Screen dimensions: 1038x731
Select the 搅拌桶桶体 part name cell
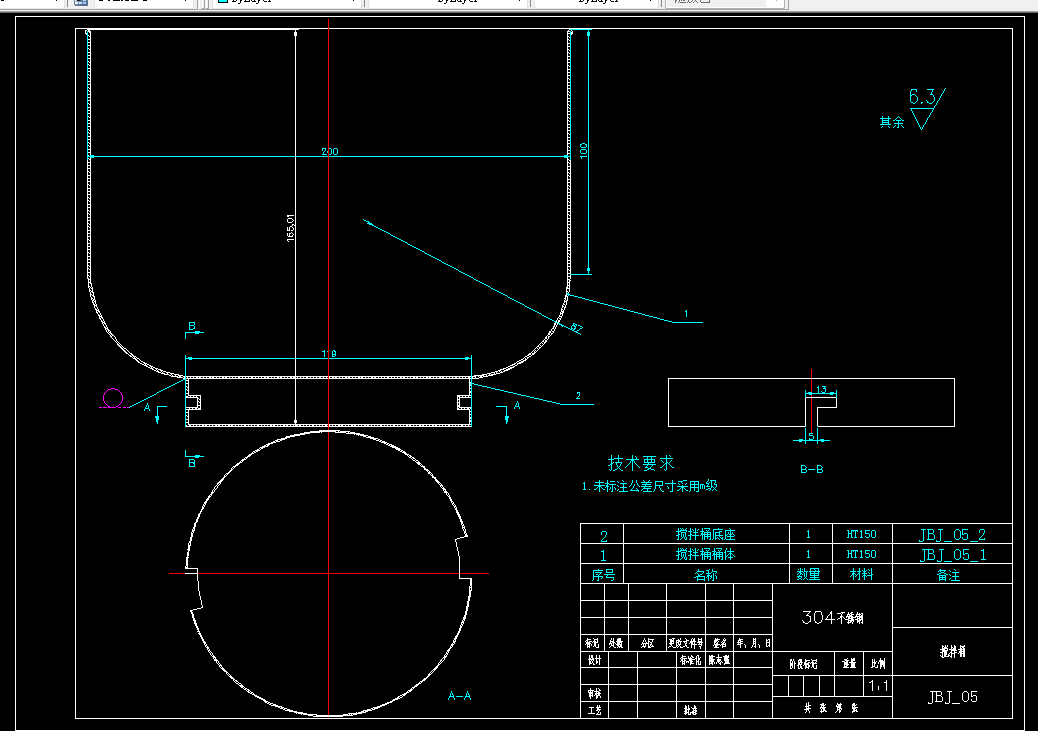point(706,554)
